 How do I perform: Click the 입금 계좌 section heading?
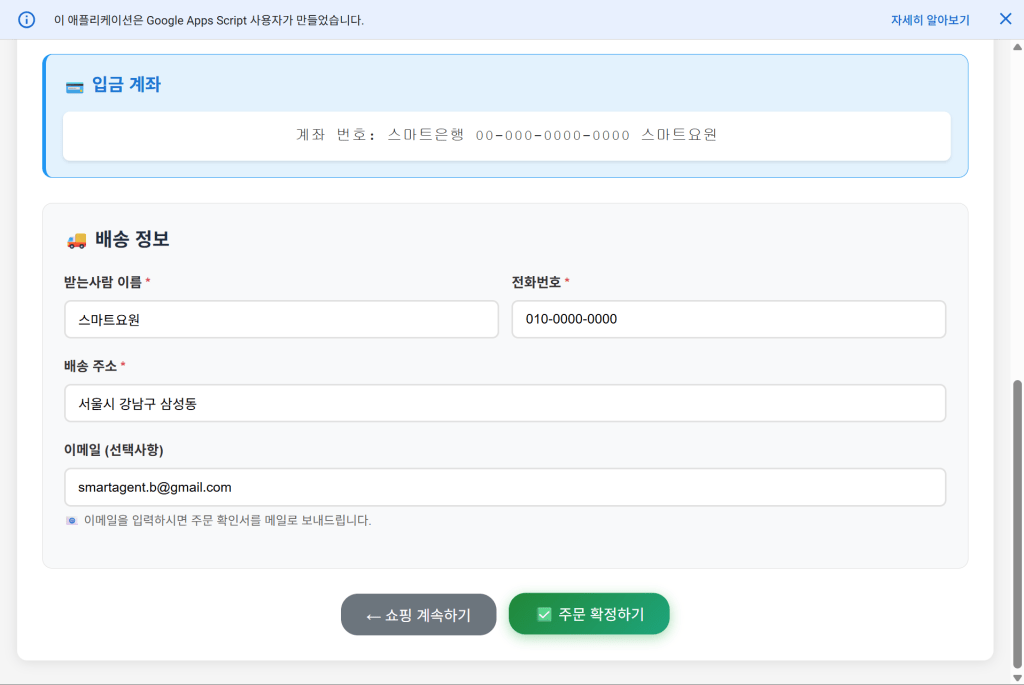126,85
